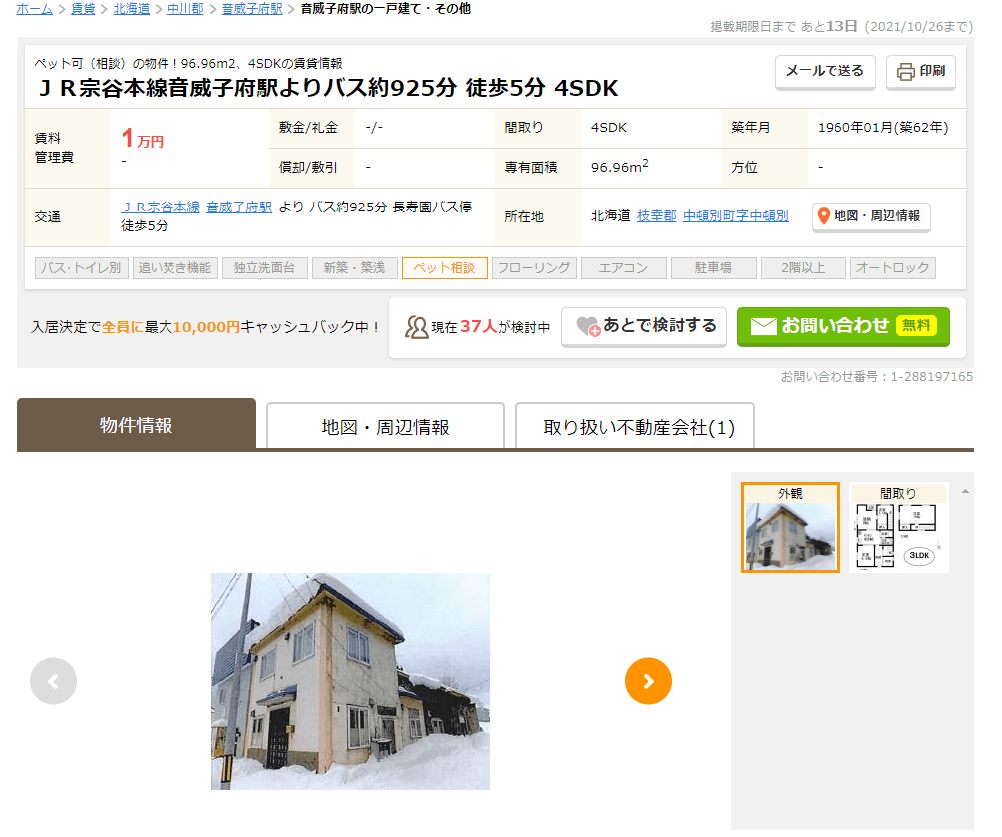This screenshot has width=1002, height=837.
Task: Go to the previous photo with the gray arrow
Action: [x=54, y=681]
